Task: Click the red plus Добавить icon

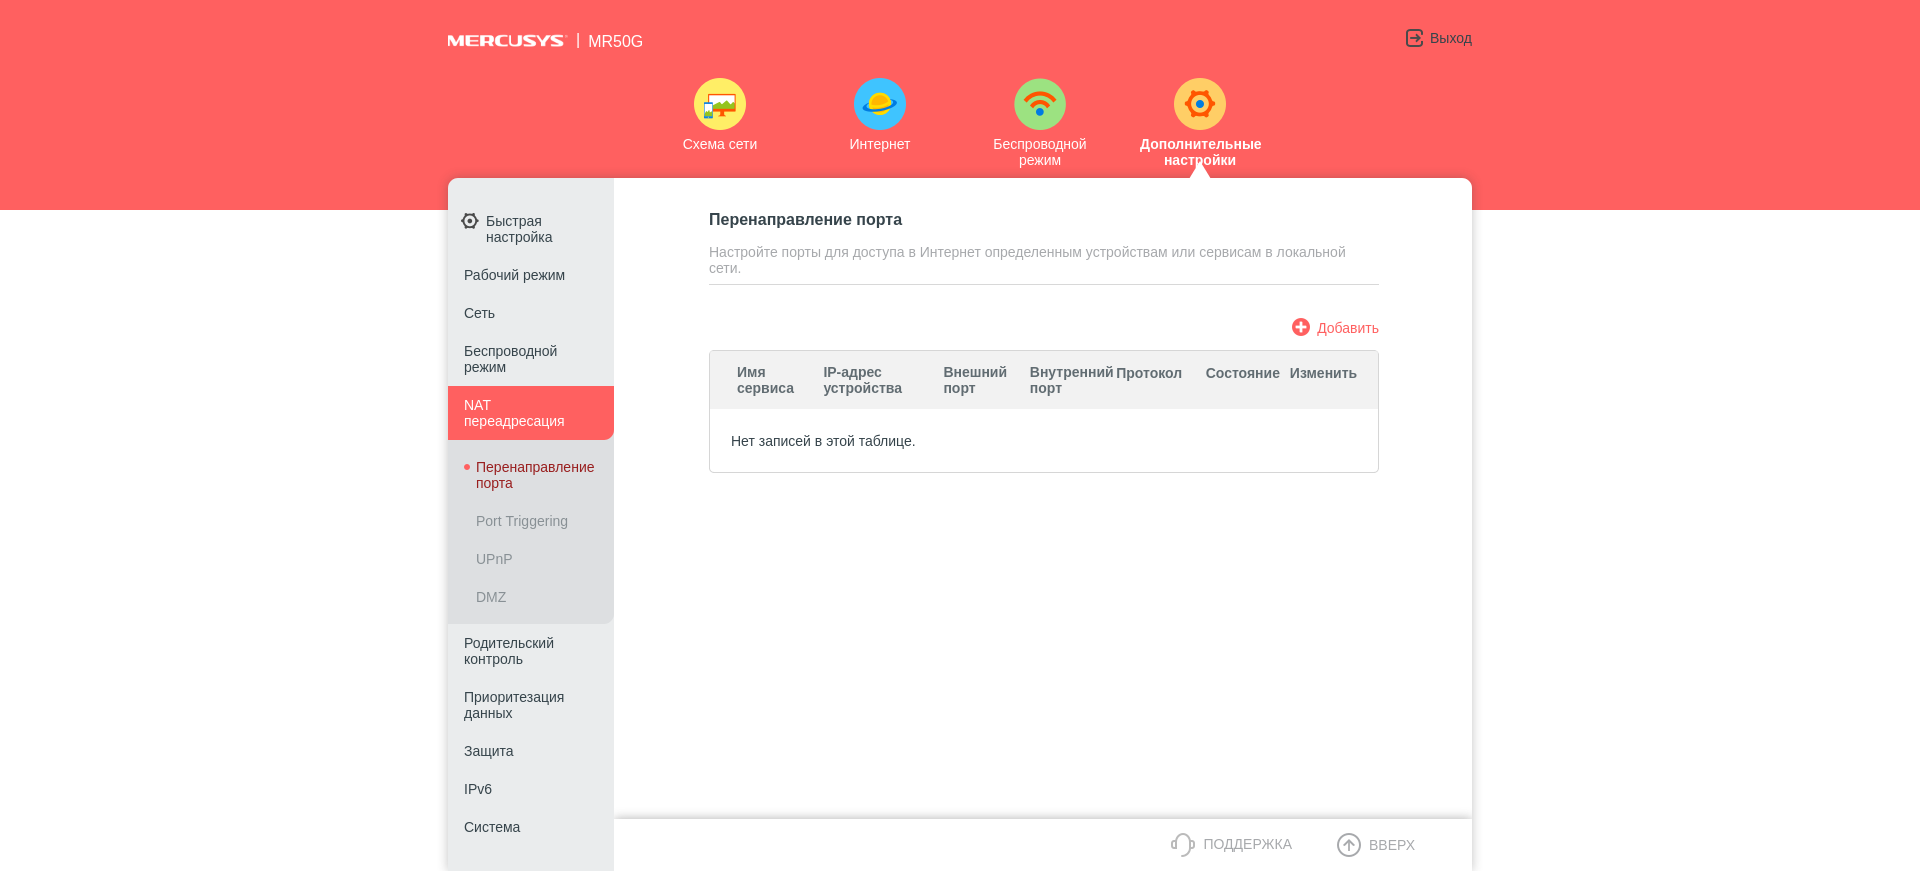Action: tap(1301, 327)
